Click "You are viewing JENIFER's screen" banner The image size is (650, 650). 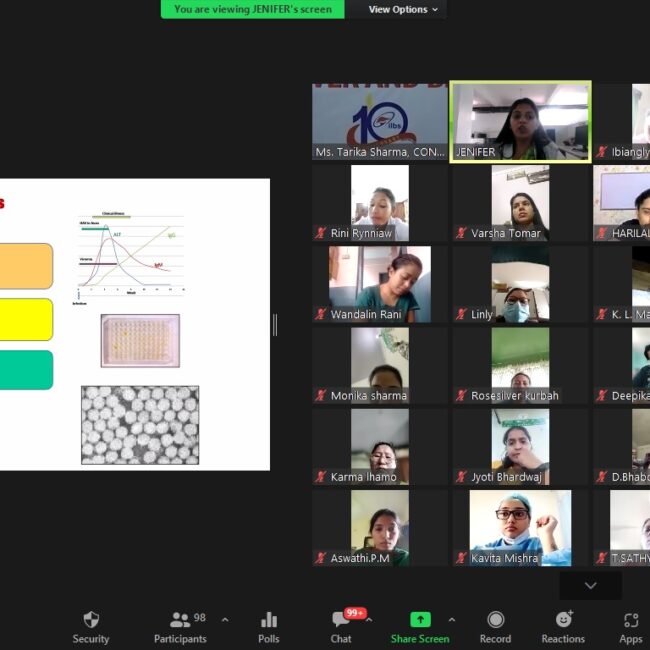tap(252, 9)
